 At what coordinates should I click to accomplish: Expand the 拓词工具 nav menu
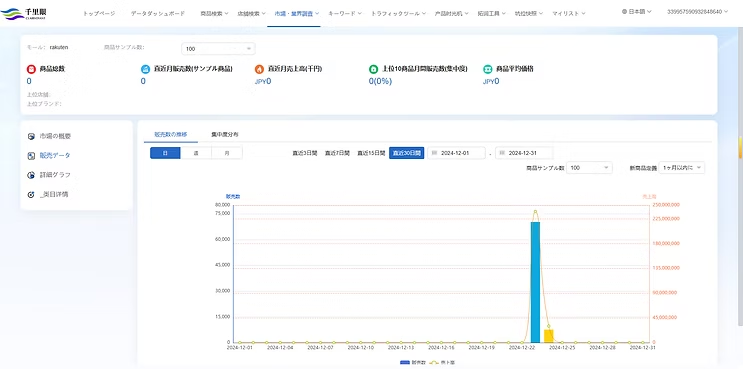tap(492, 14)
